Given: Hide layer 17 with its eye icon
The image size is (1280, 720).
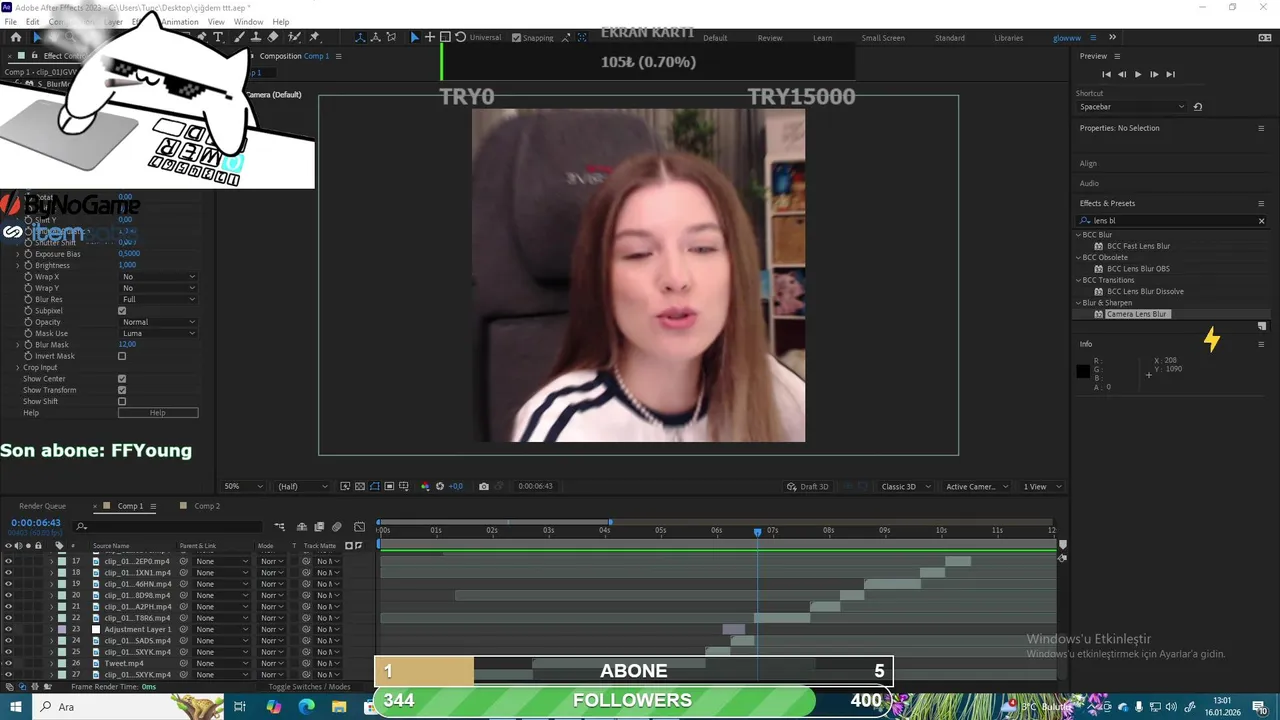Looking at the screenshot, I should (8, 561).
